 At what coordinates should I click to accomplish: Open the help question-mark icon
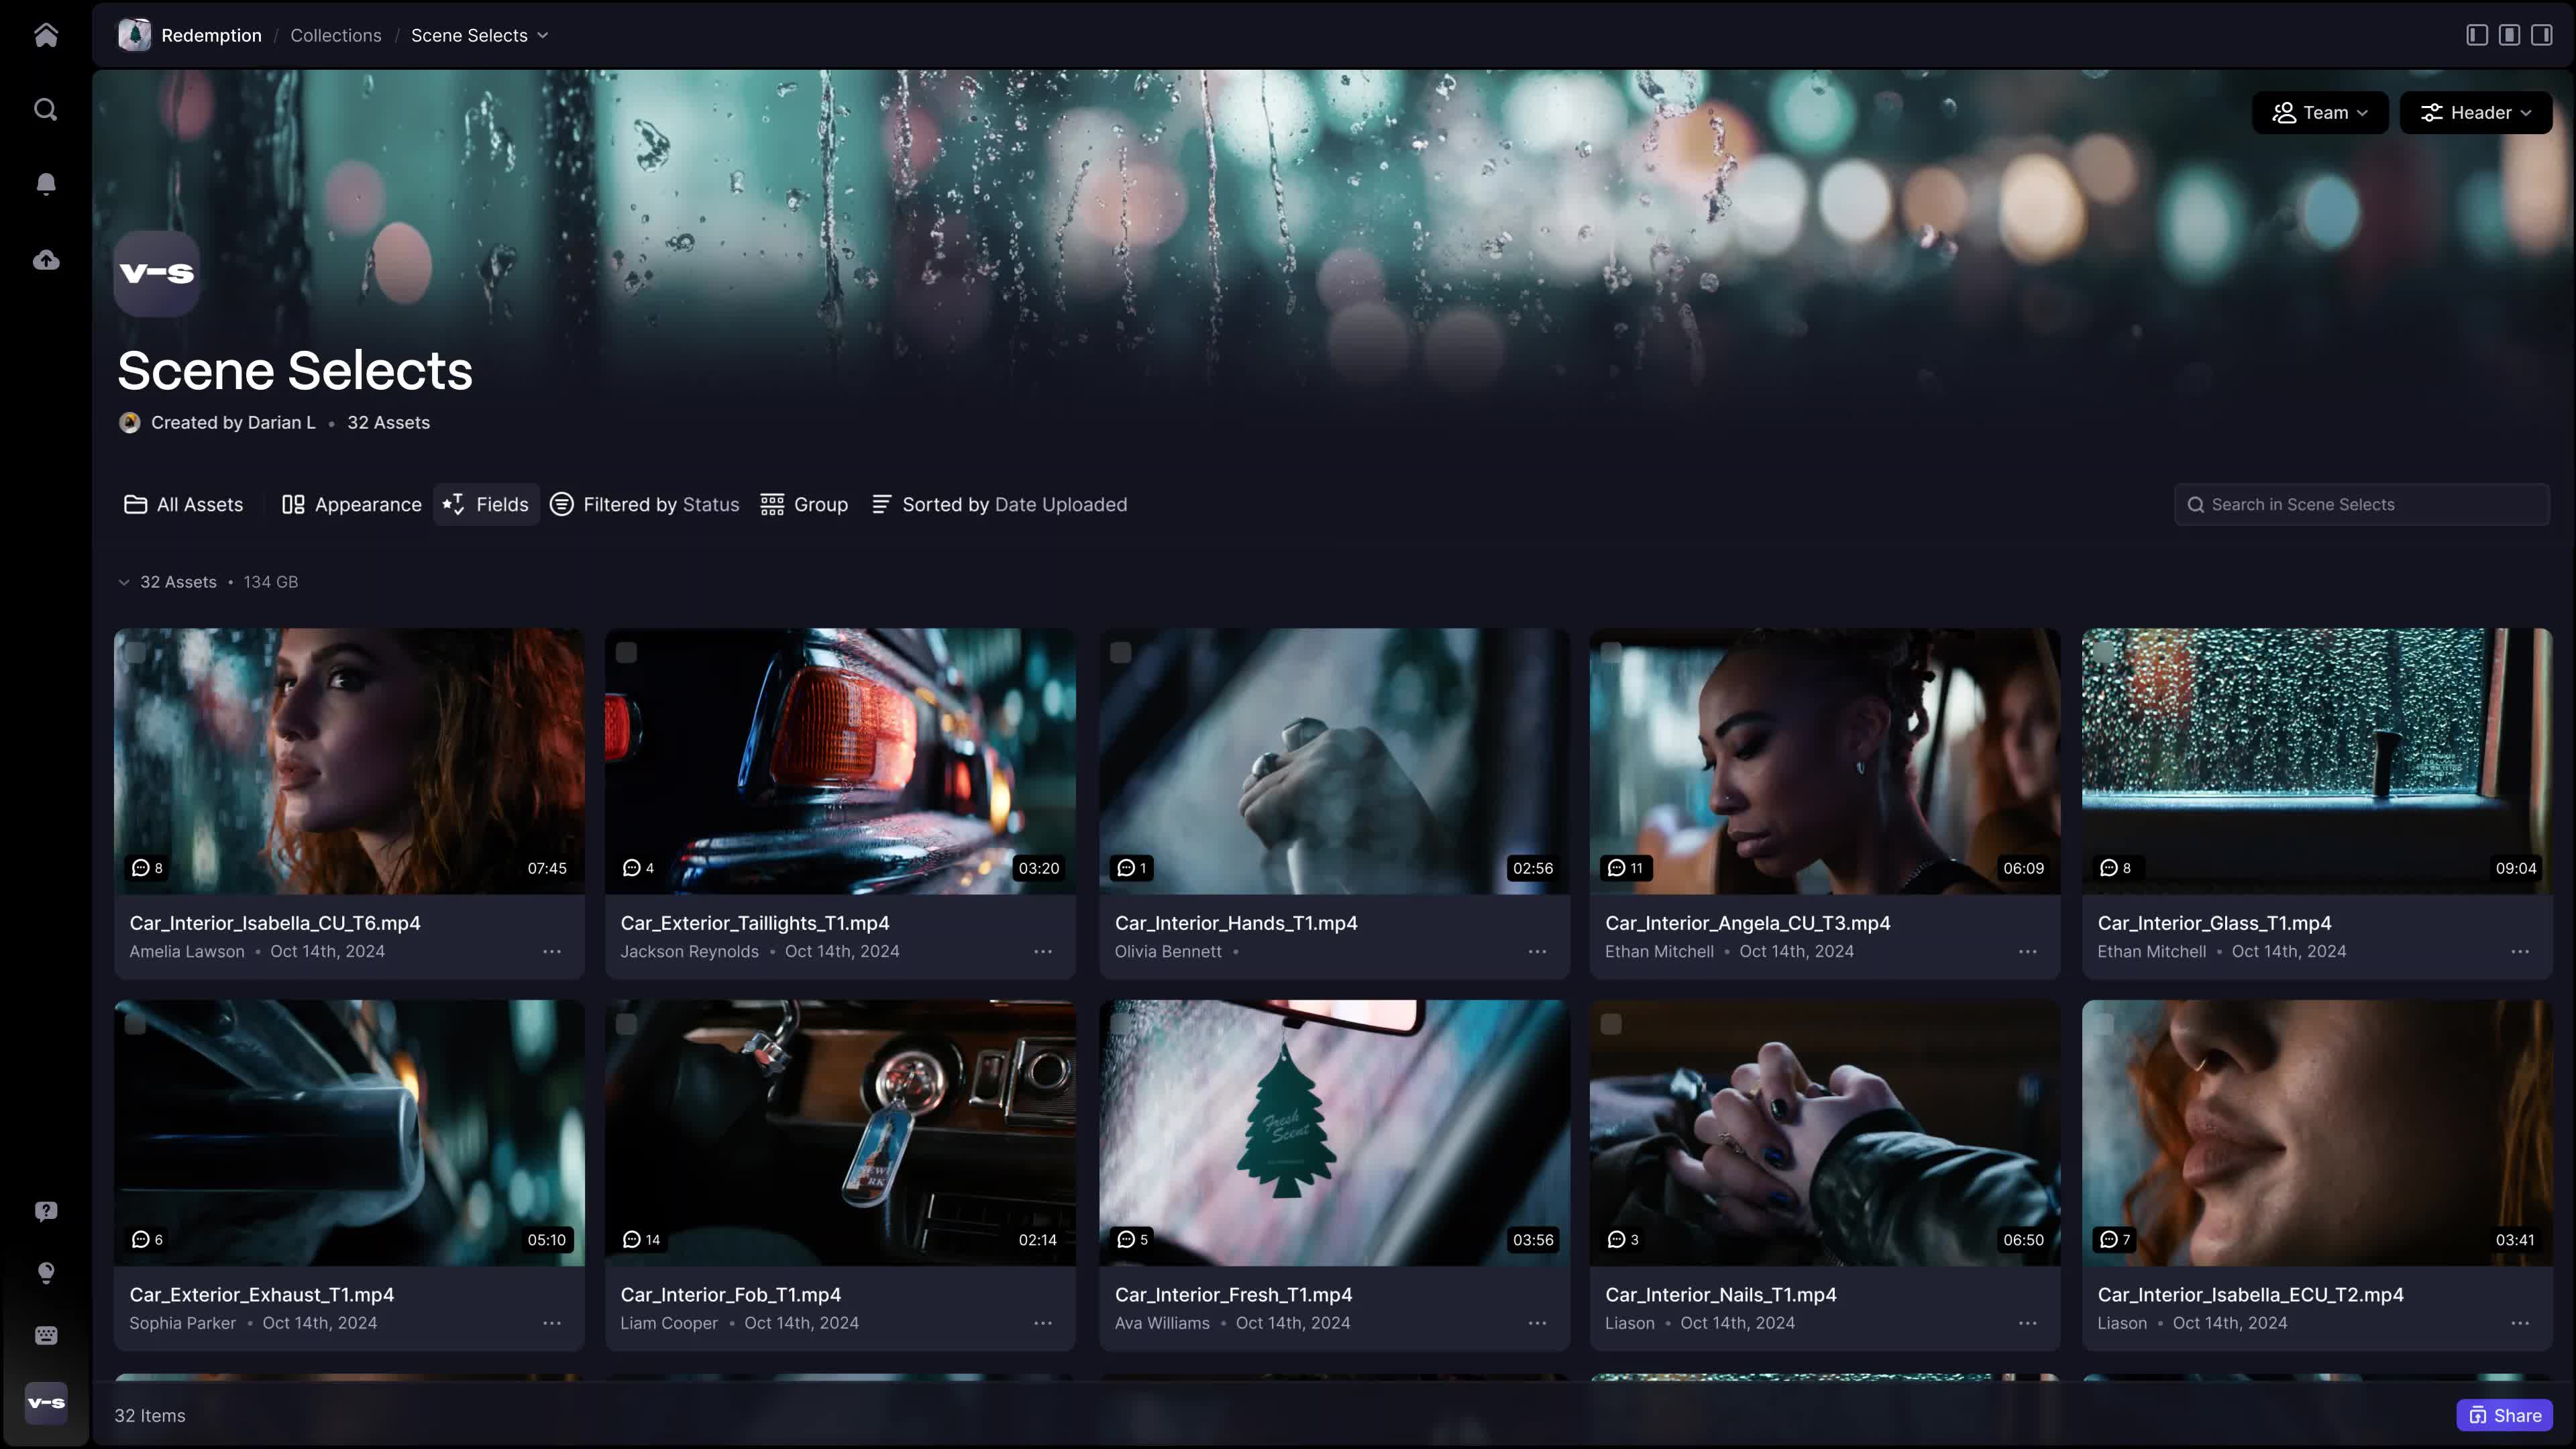[46, 1211]
